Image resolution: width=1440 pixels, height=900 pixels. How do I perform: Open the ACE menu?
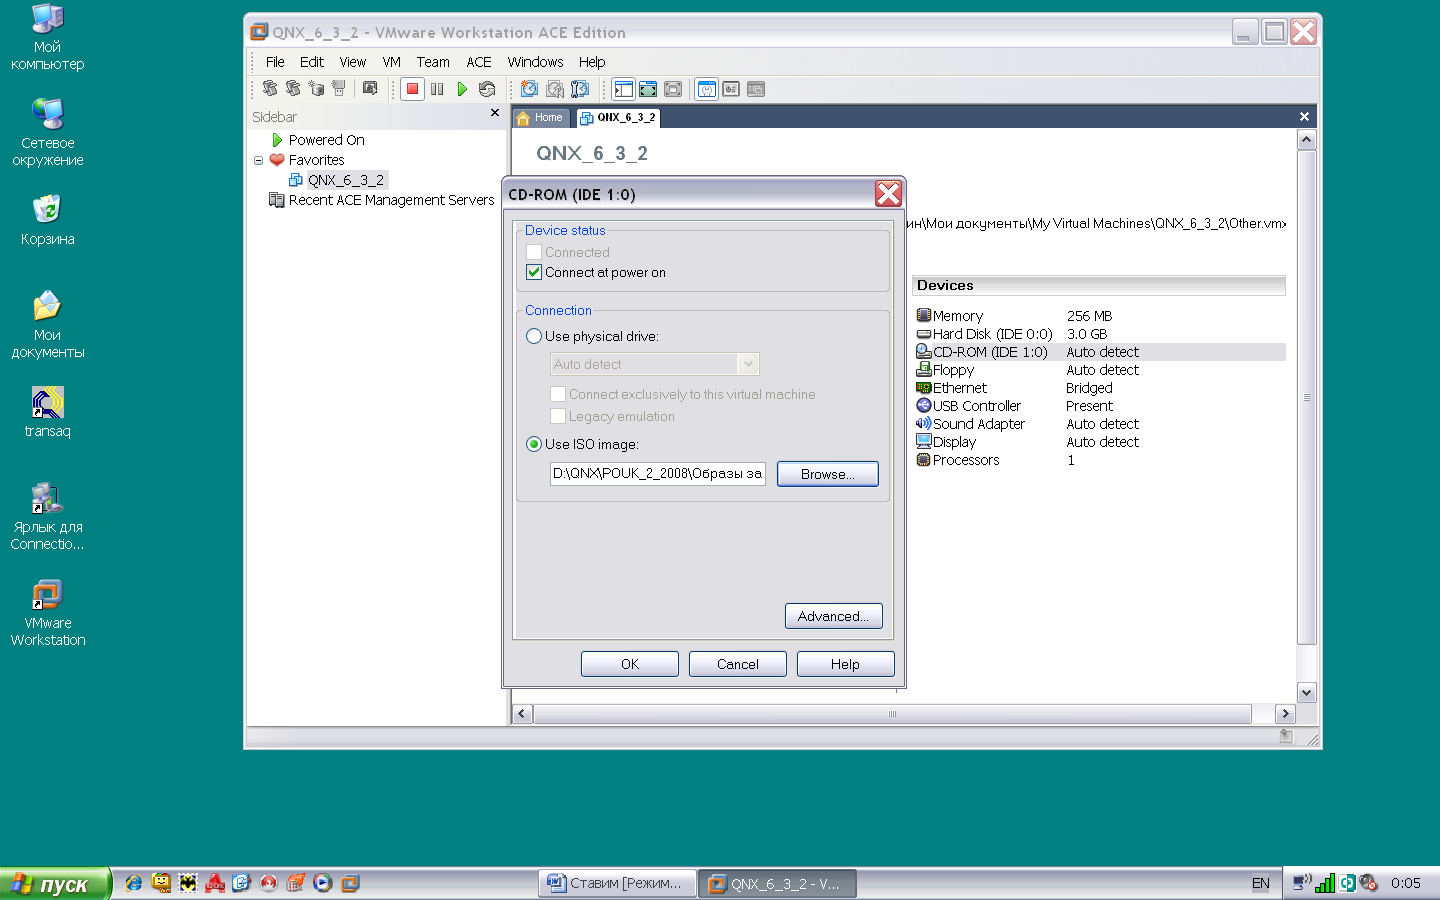tap(479, 62)
